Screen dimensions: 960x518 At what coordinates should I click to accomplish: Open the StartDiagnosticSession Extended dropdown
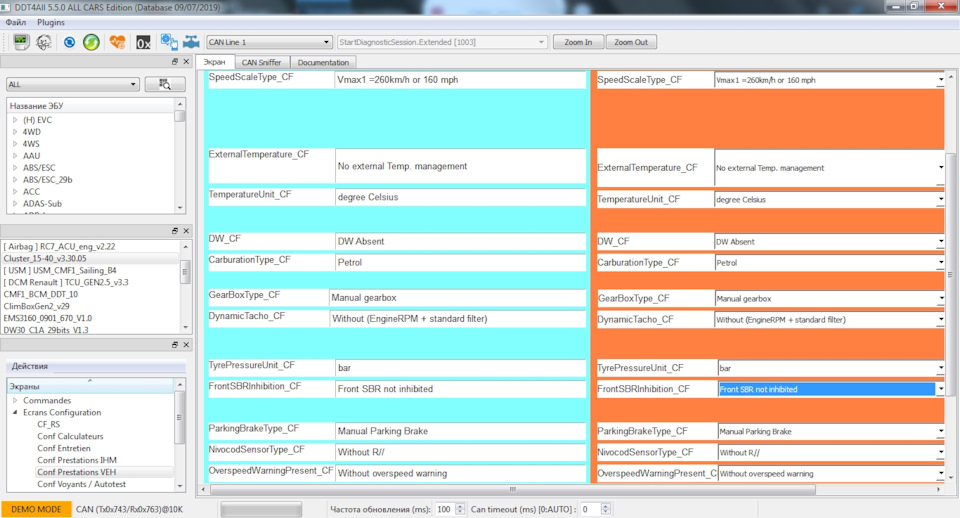pyautogui.click(x=442, y=42)
